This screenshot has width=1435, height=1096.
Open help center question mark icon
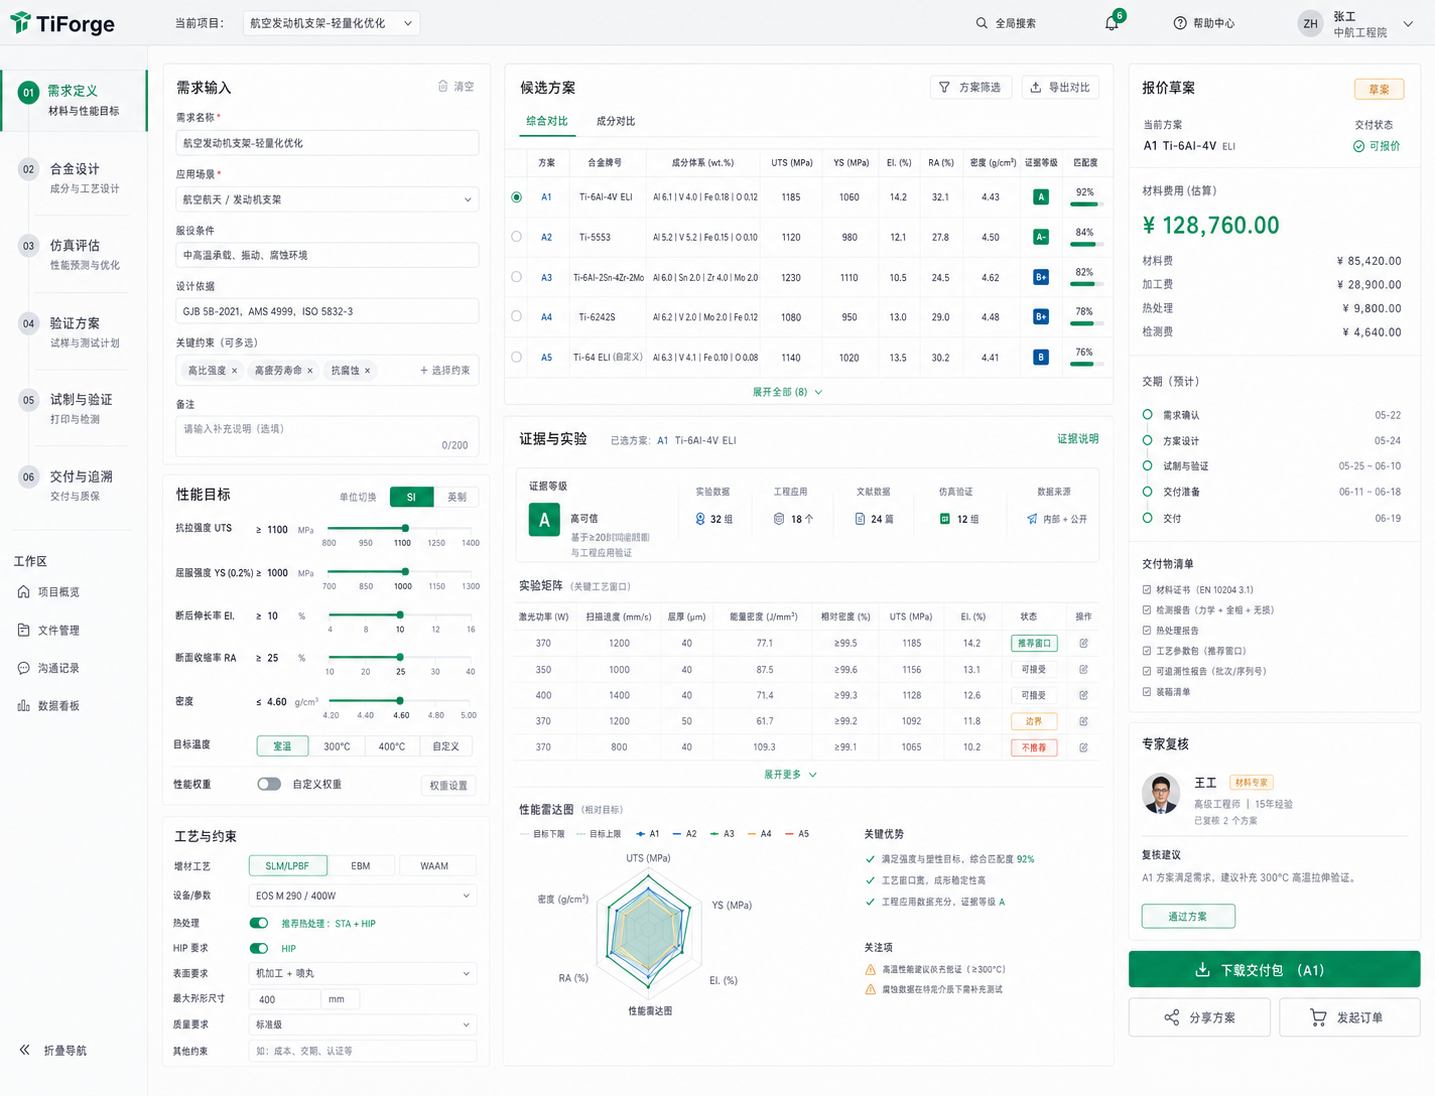(1180, 23)
